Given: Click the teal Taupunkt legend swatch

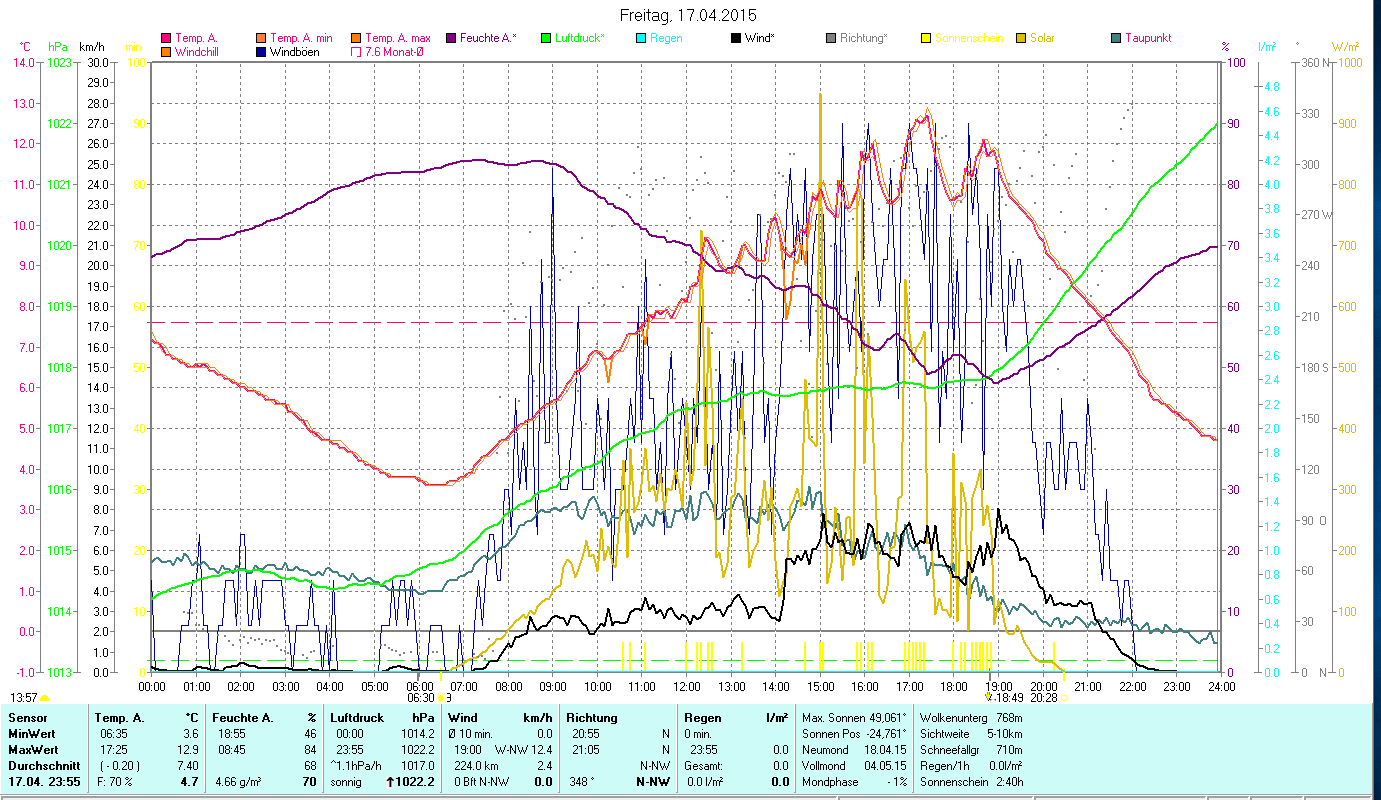Looking at the screenshot, I should (x=1115, y=39).
